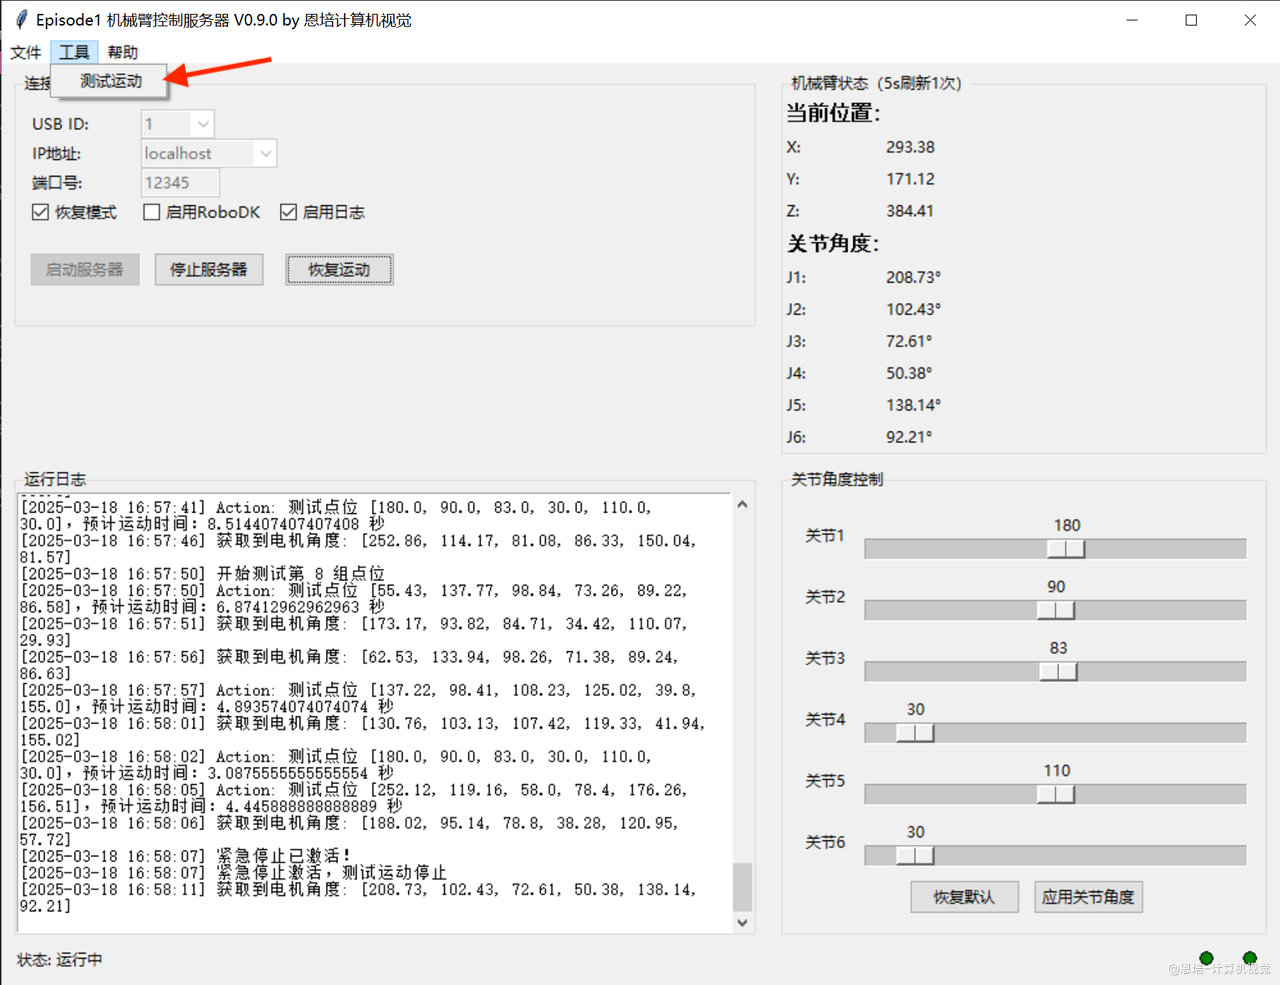Click the 关节2 slider handle at 90
1280x985 pixels.
click(1056, 610)
